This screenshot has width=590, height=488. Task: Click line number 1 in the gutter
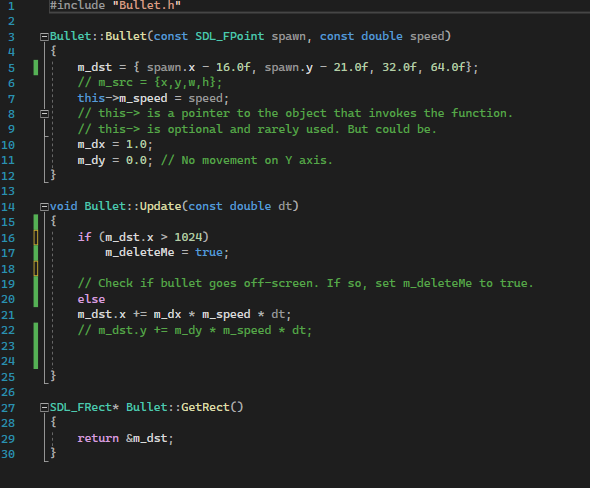pos(11,6)
